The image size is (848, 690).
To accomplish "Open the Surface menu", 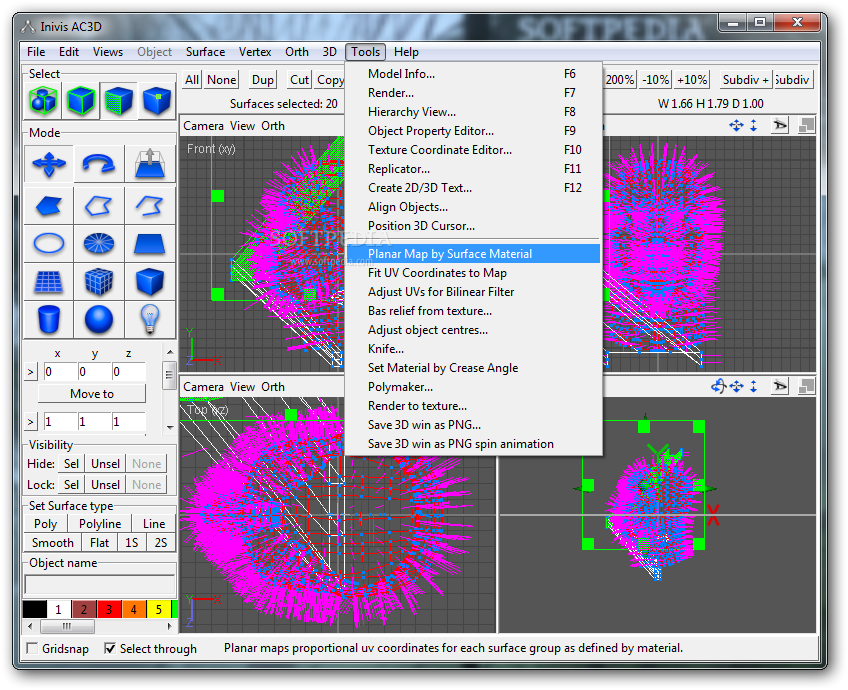I will pos(206,52).
